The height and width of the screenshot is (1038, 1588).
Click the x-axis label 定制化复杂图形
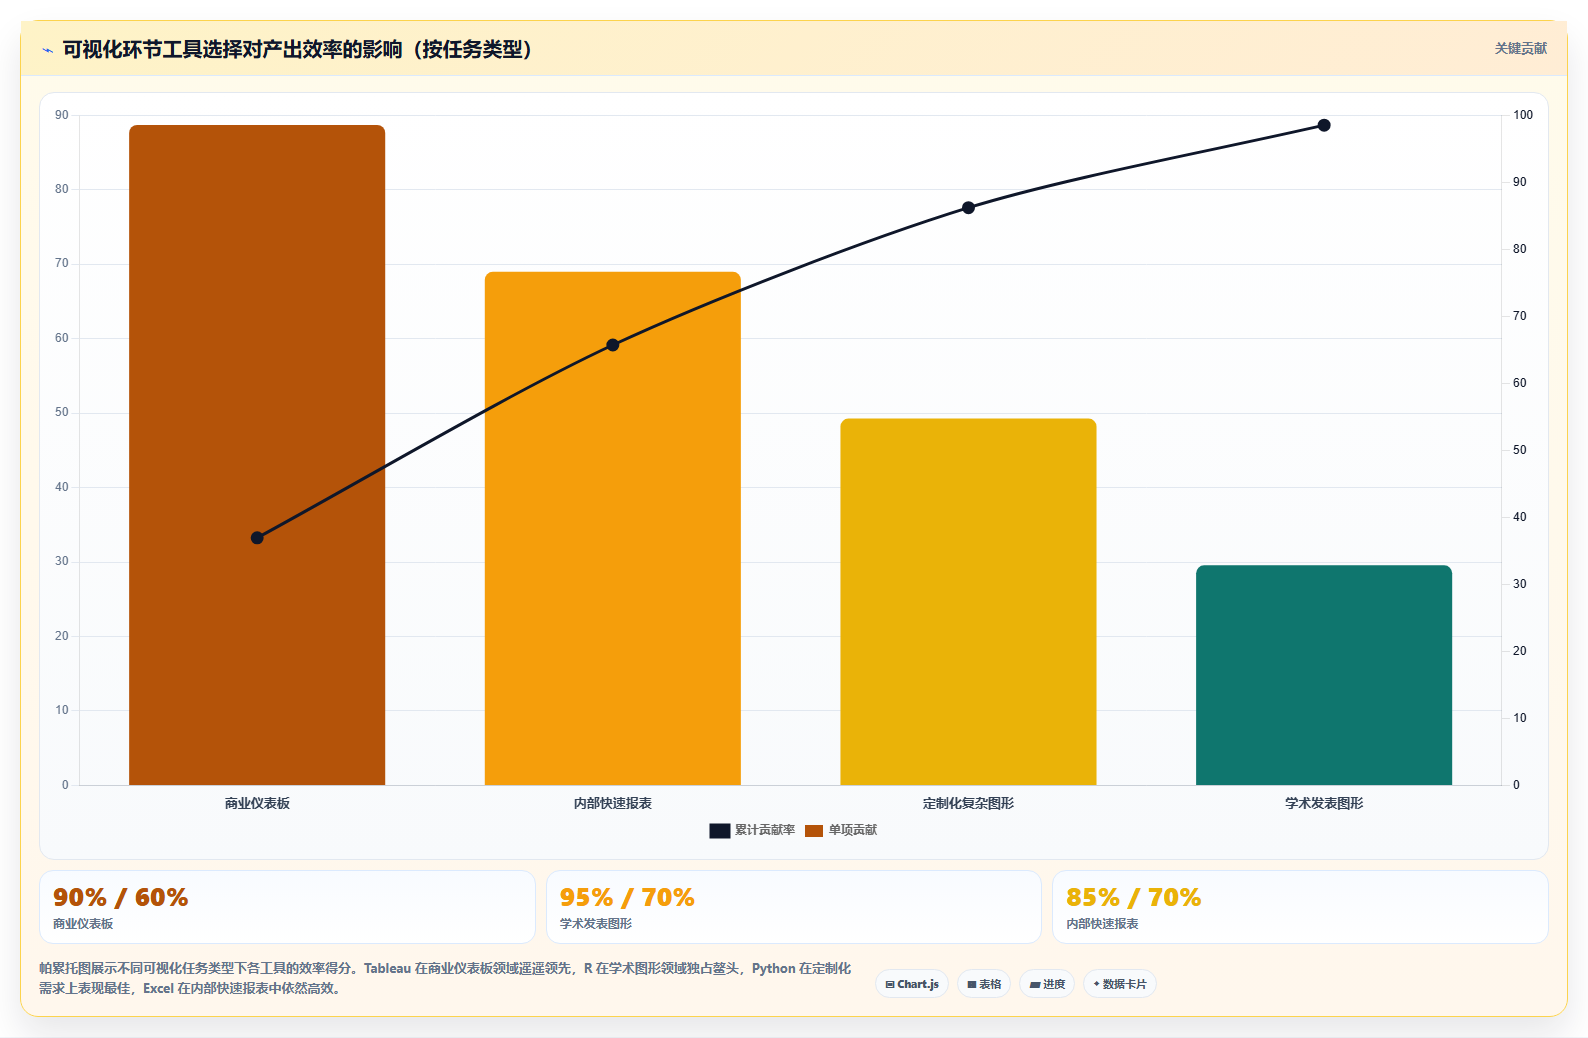968,803
